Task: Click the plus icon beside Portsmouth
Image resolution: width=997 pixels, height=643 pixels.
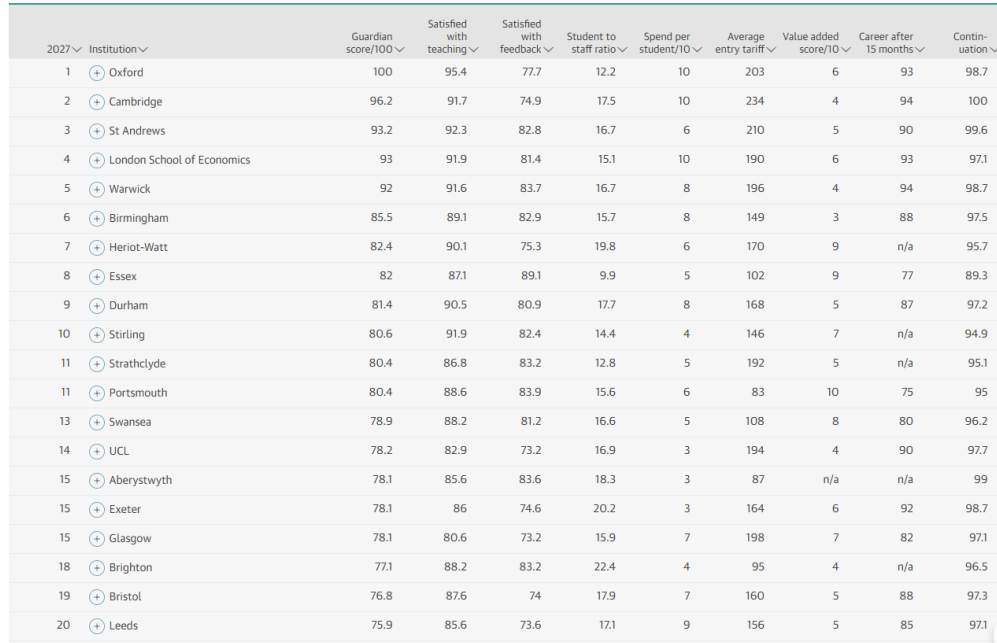Action: point(97,394)
